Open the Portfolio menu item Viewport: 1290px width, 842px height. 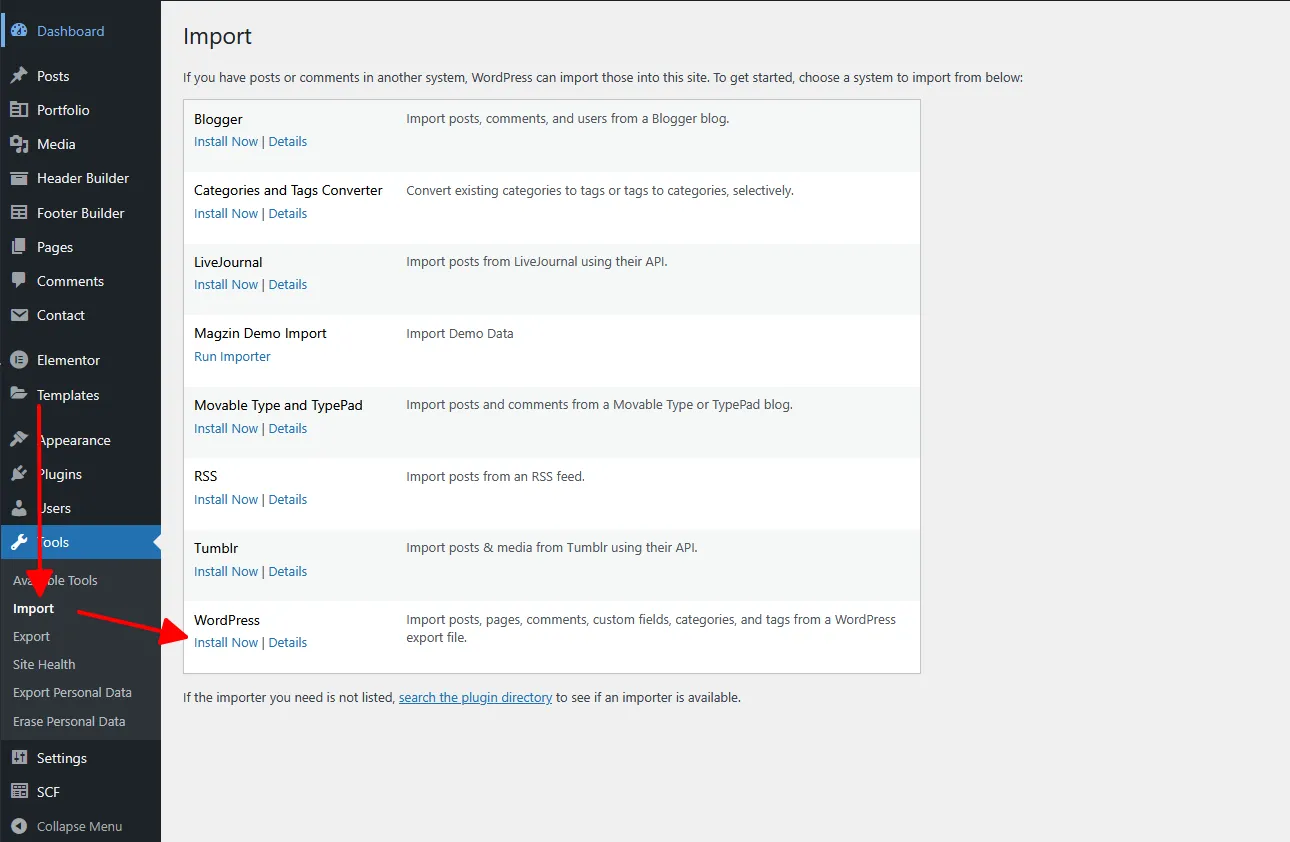click(63, 110)
